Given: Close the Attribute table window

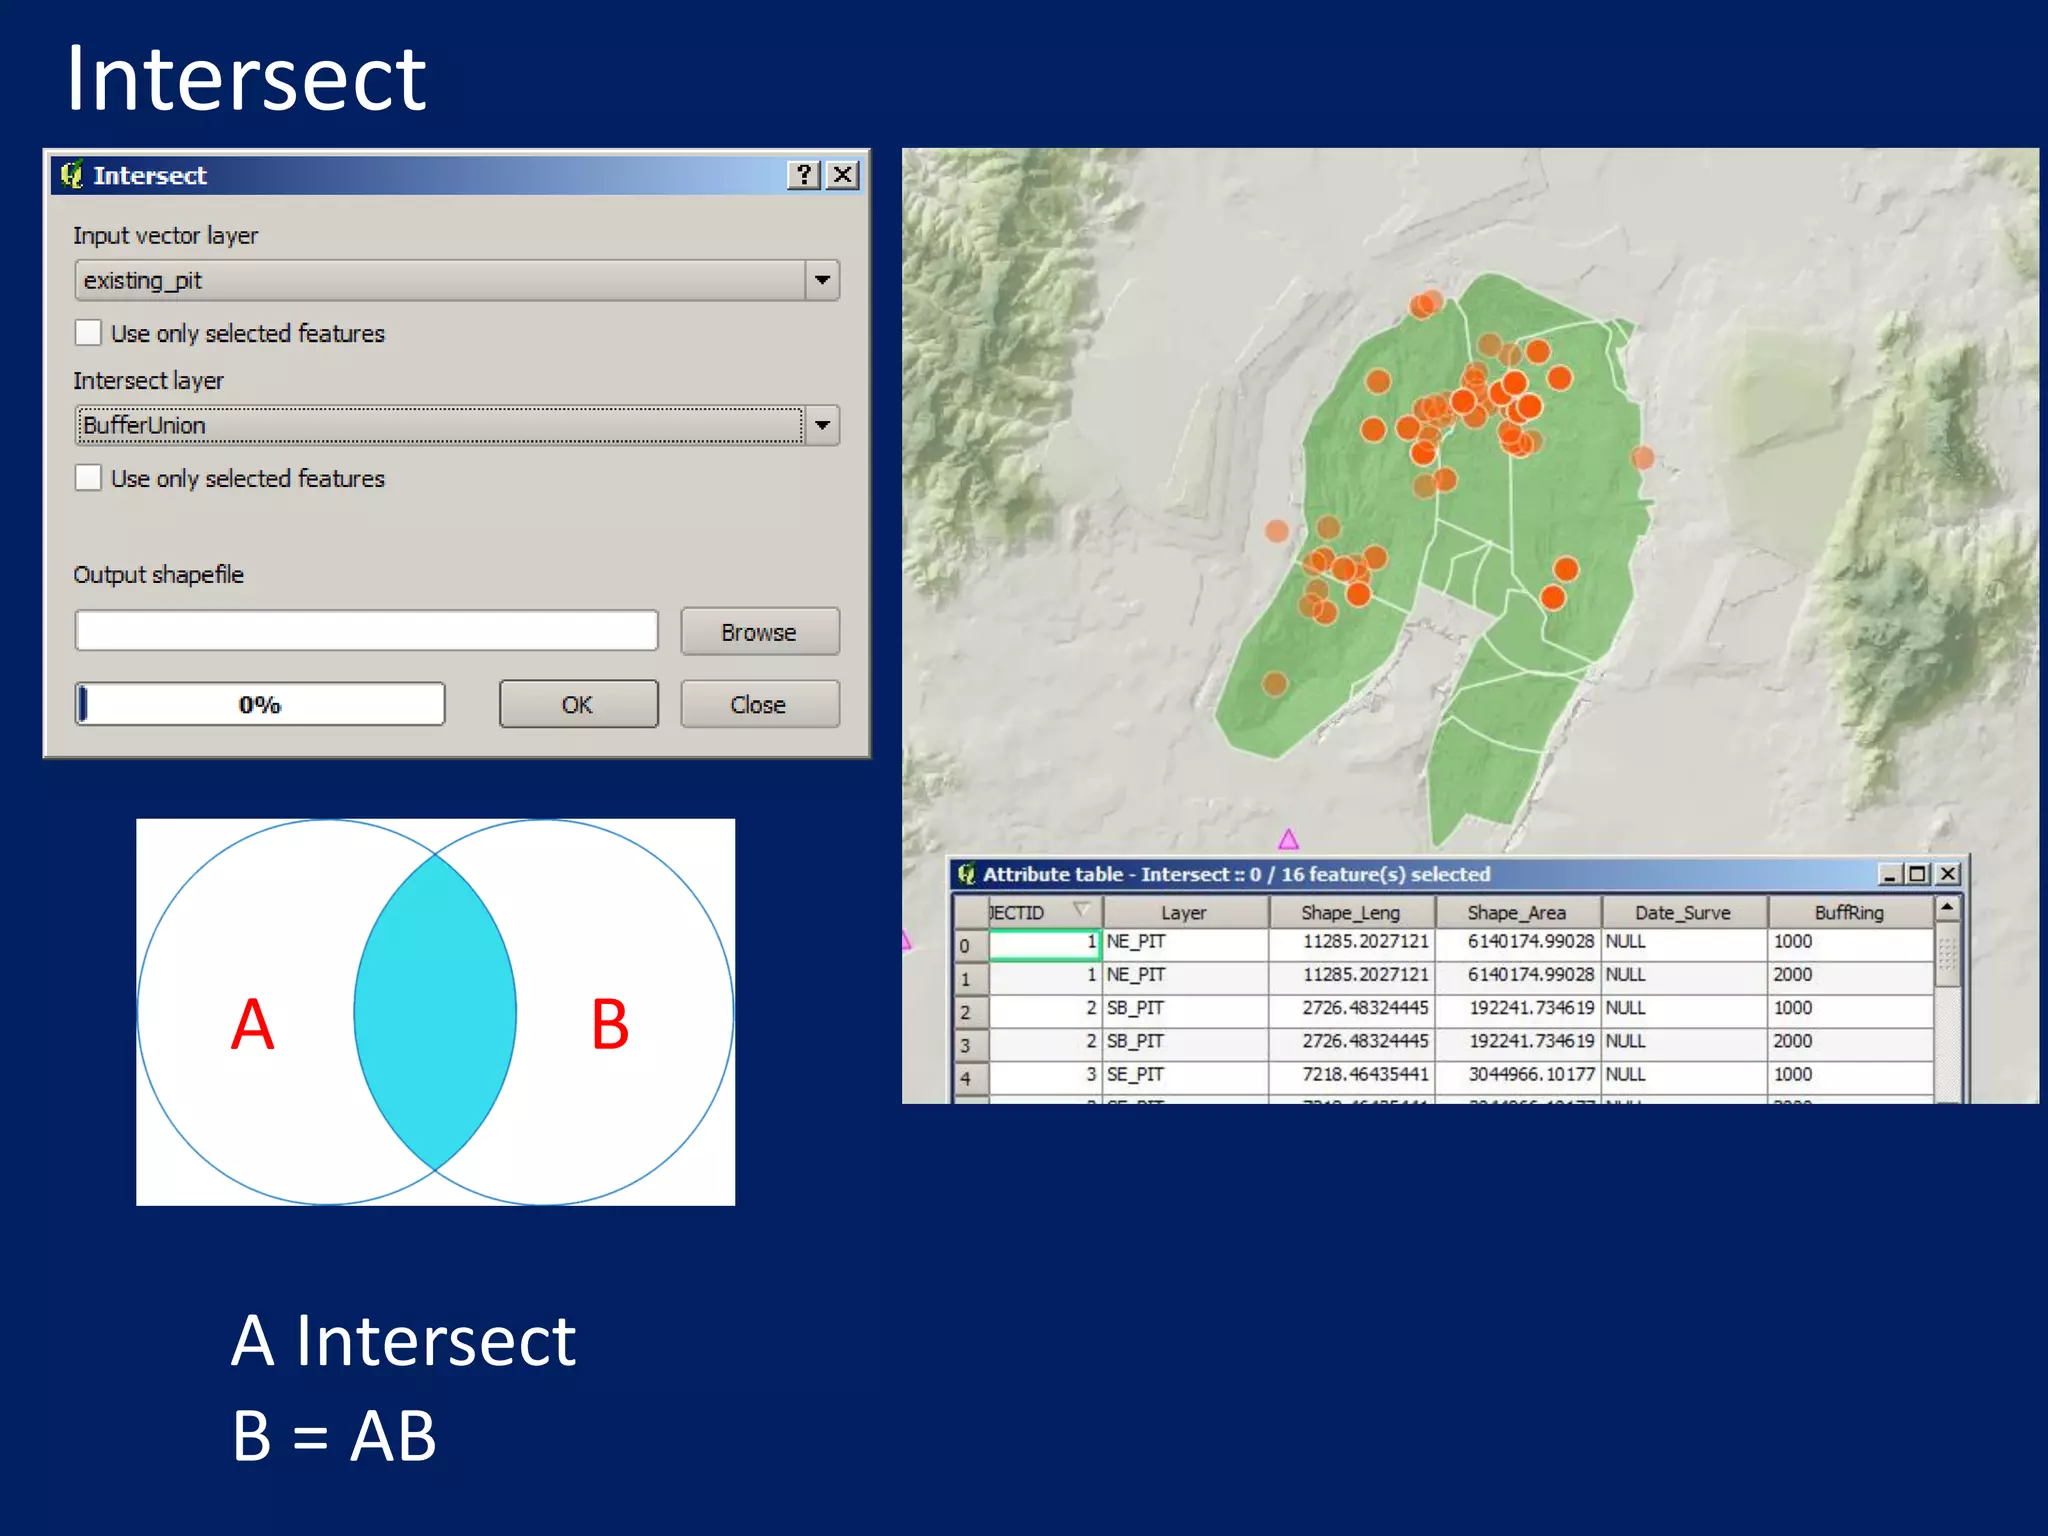Looking at the screenshot, I should pyautogui.click(x=1948, y=874).
